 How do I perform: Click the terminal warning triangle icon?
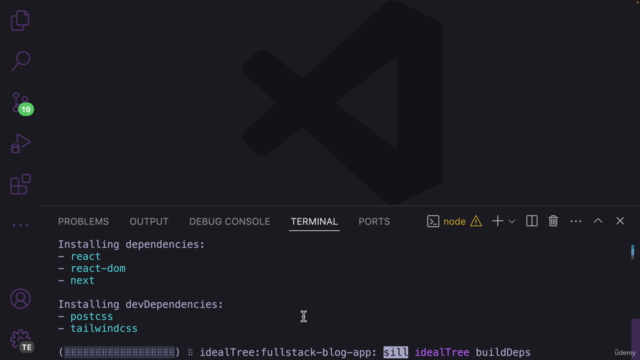click(476, 221)
